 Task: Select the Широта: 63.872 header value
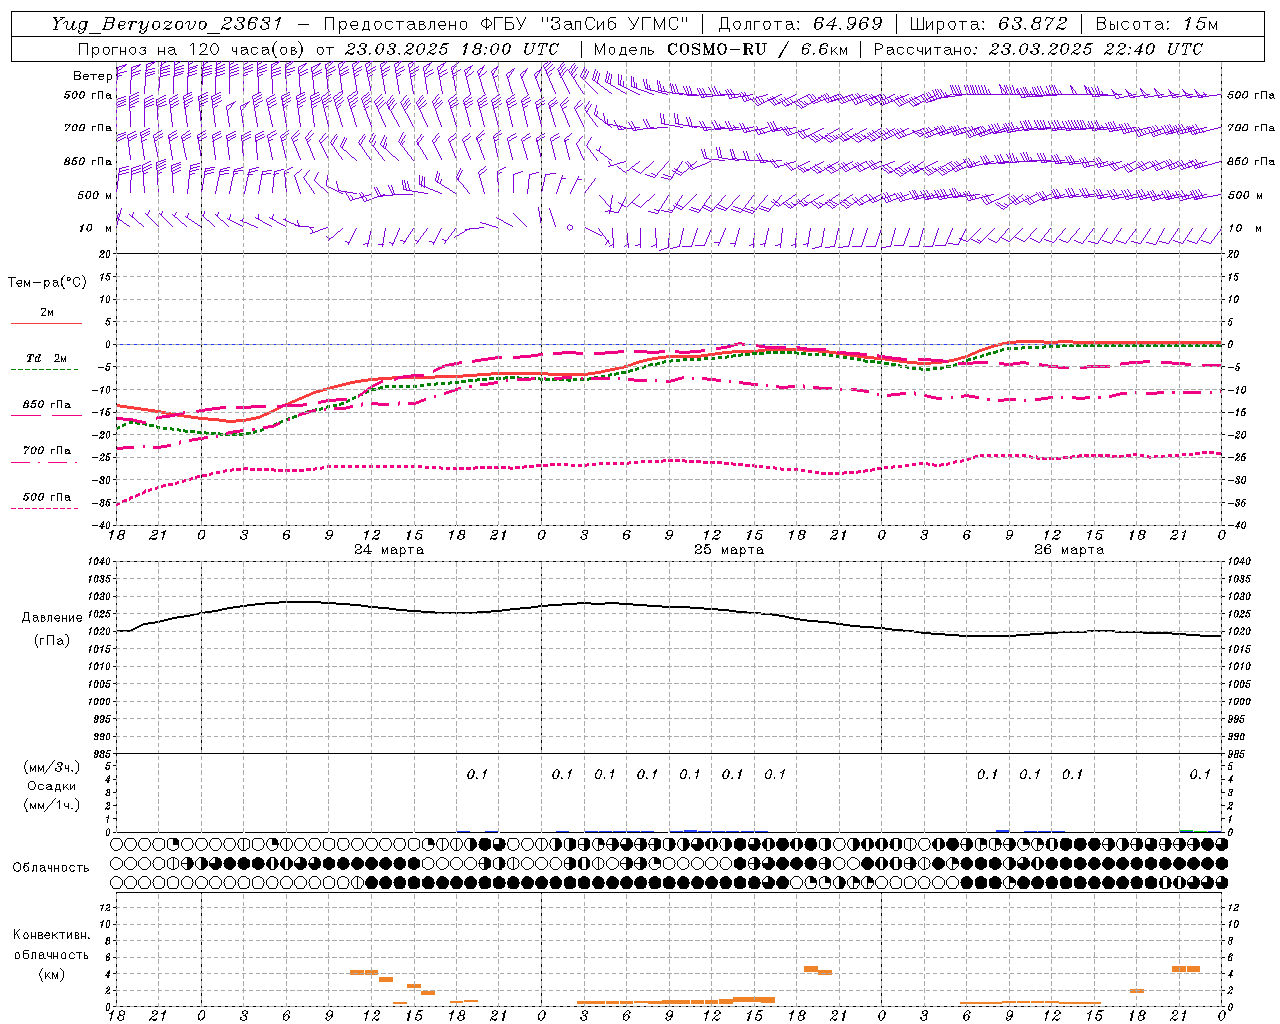[988, 23]
